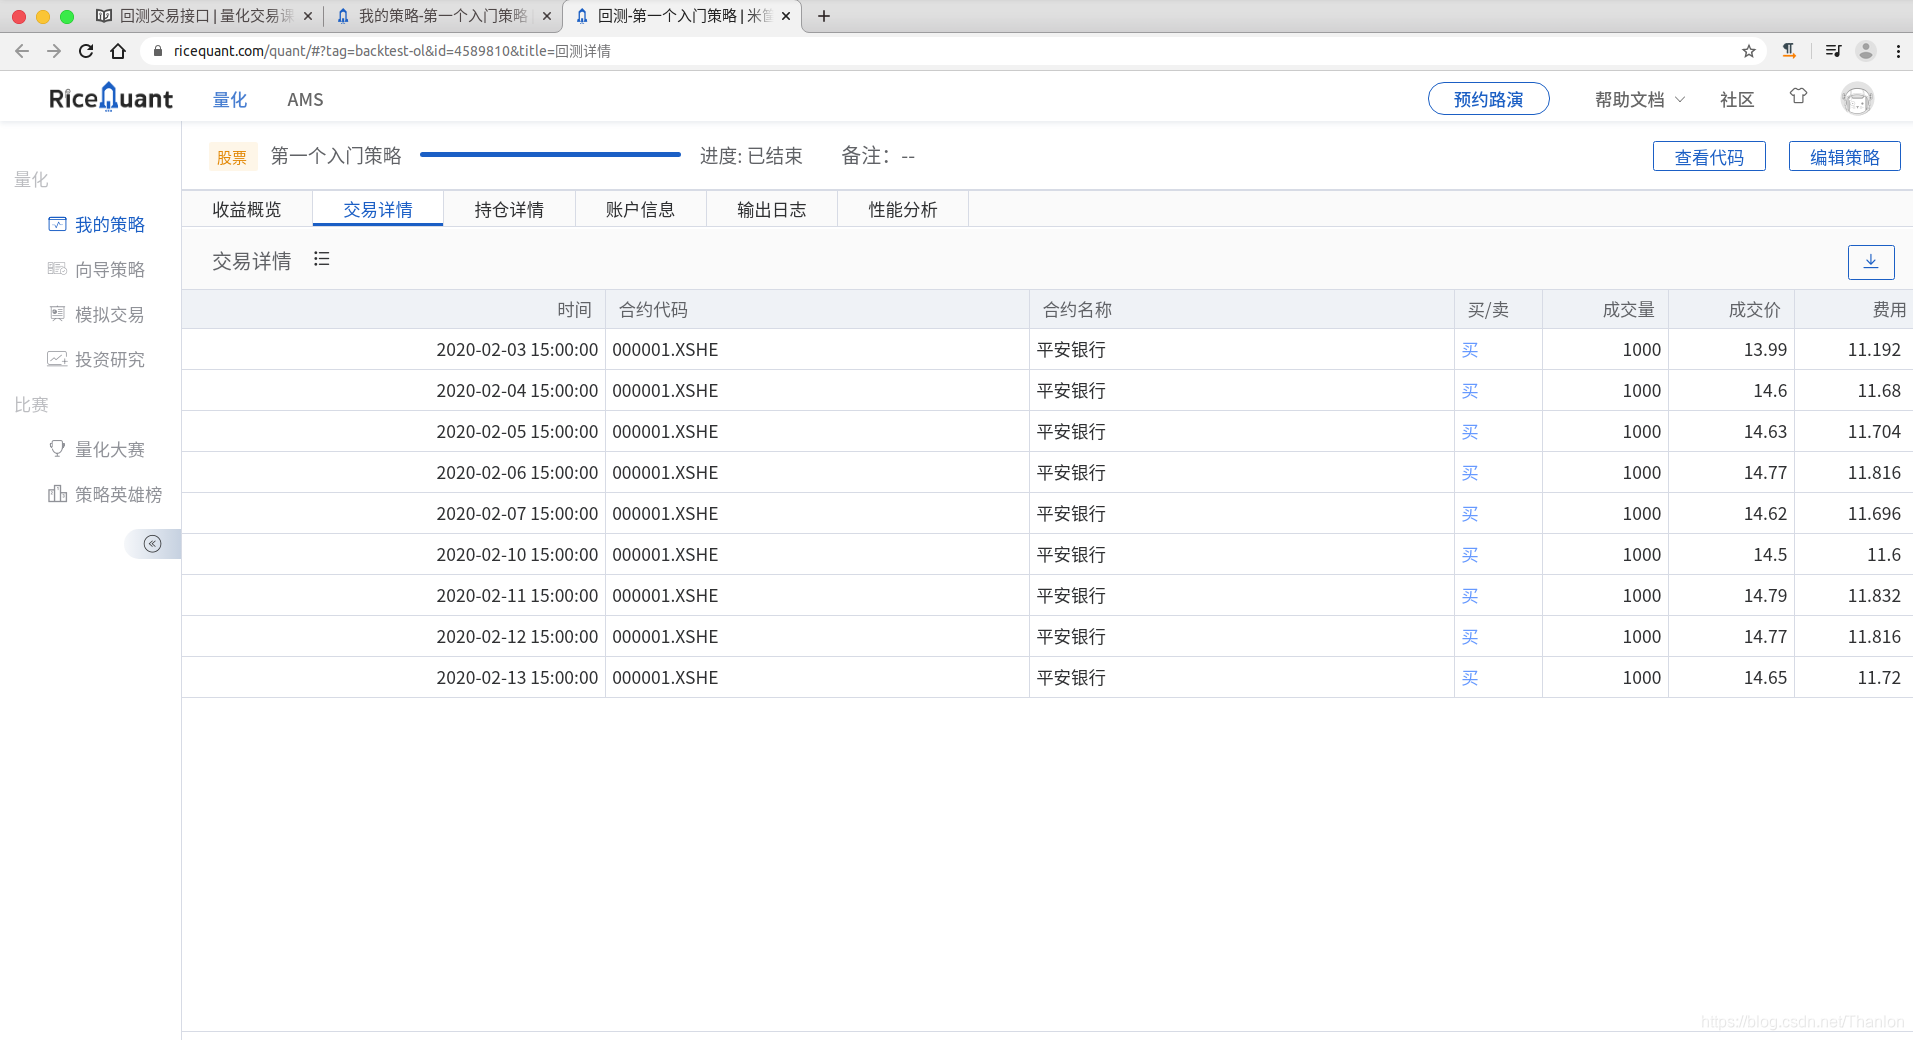Open 我的策略 in the sidebar
The width and height of the screenshot is (1913, 1040).
click(96, 224)
